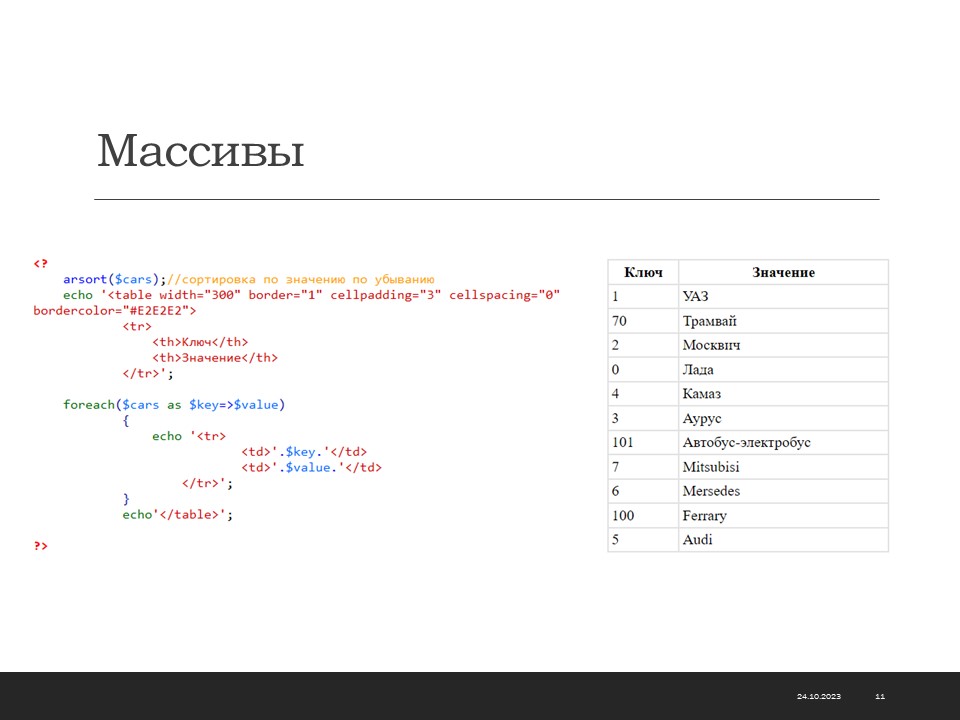This screenshot has height=720, width=960.
Task: Click the closing ?> PHP tag
Action: click(x=40, y=546)
